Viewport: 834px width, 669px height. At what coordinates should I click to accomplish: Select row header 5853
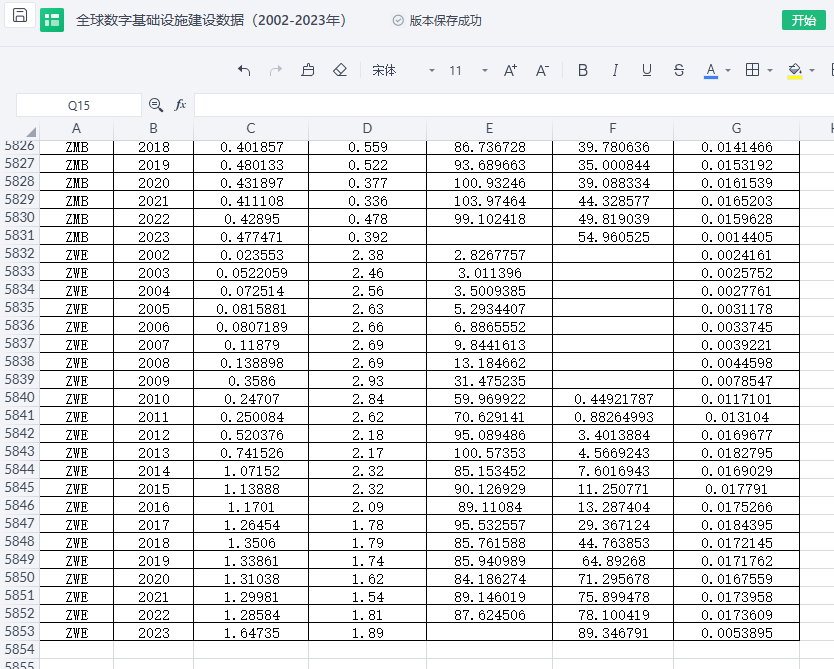(20, 631)
